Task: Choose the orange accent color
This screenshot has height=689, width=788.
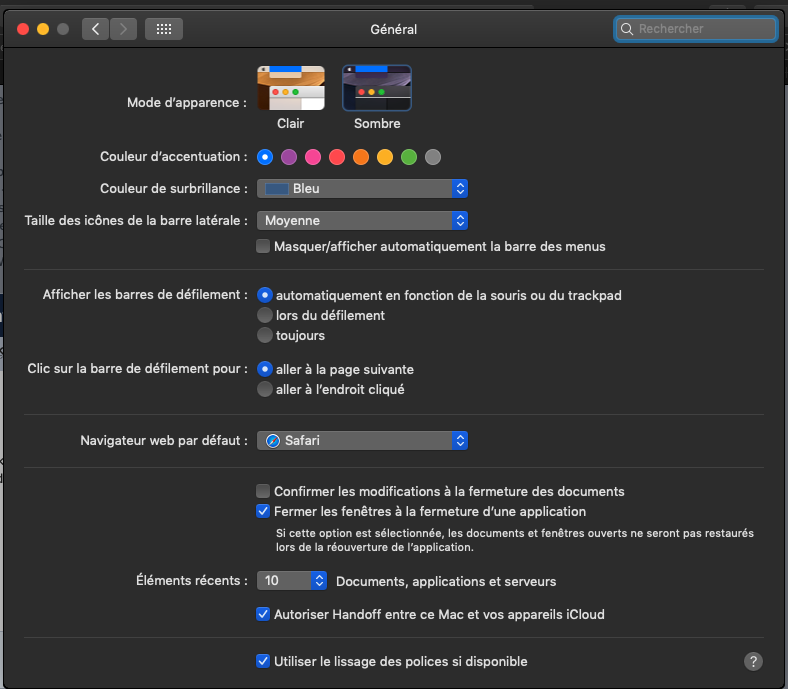Action: (x=361, y=157)
